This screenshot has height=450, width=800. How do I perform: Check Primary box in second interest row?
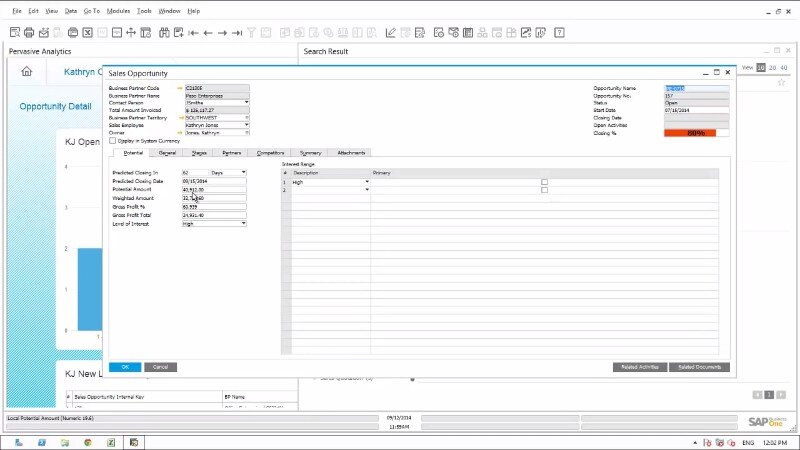[x=545, y=190]
